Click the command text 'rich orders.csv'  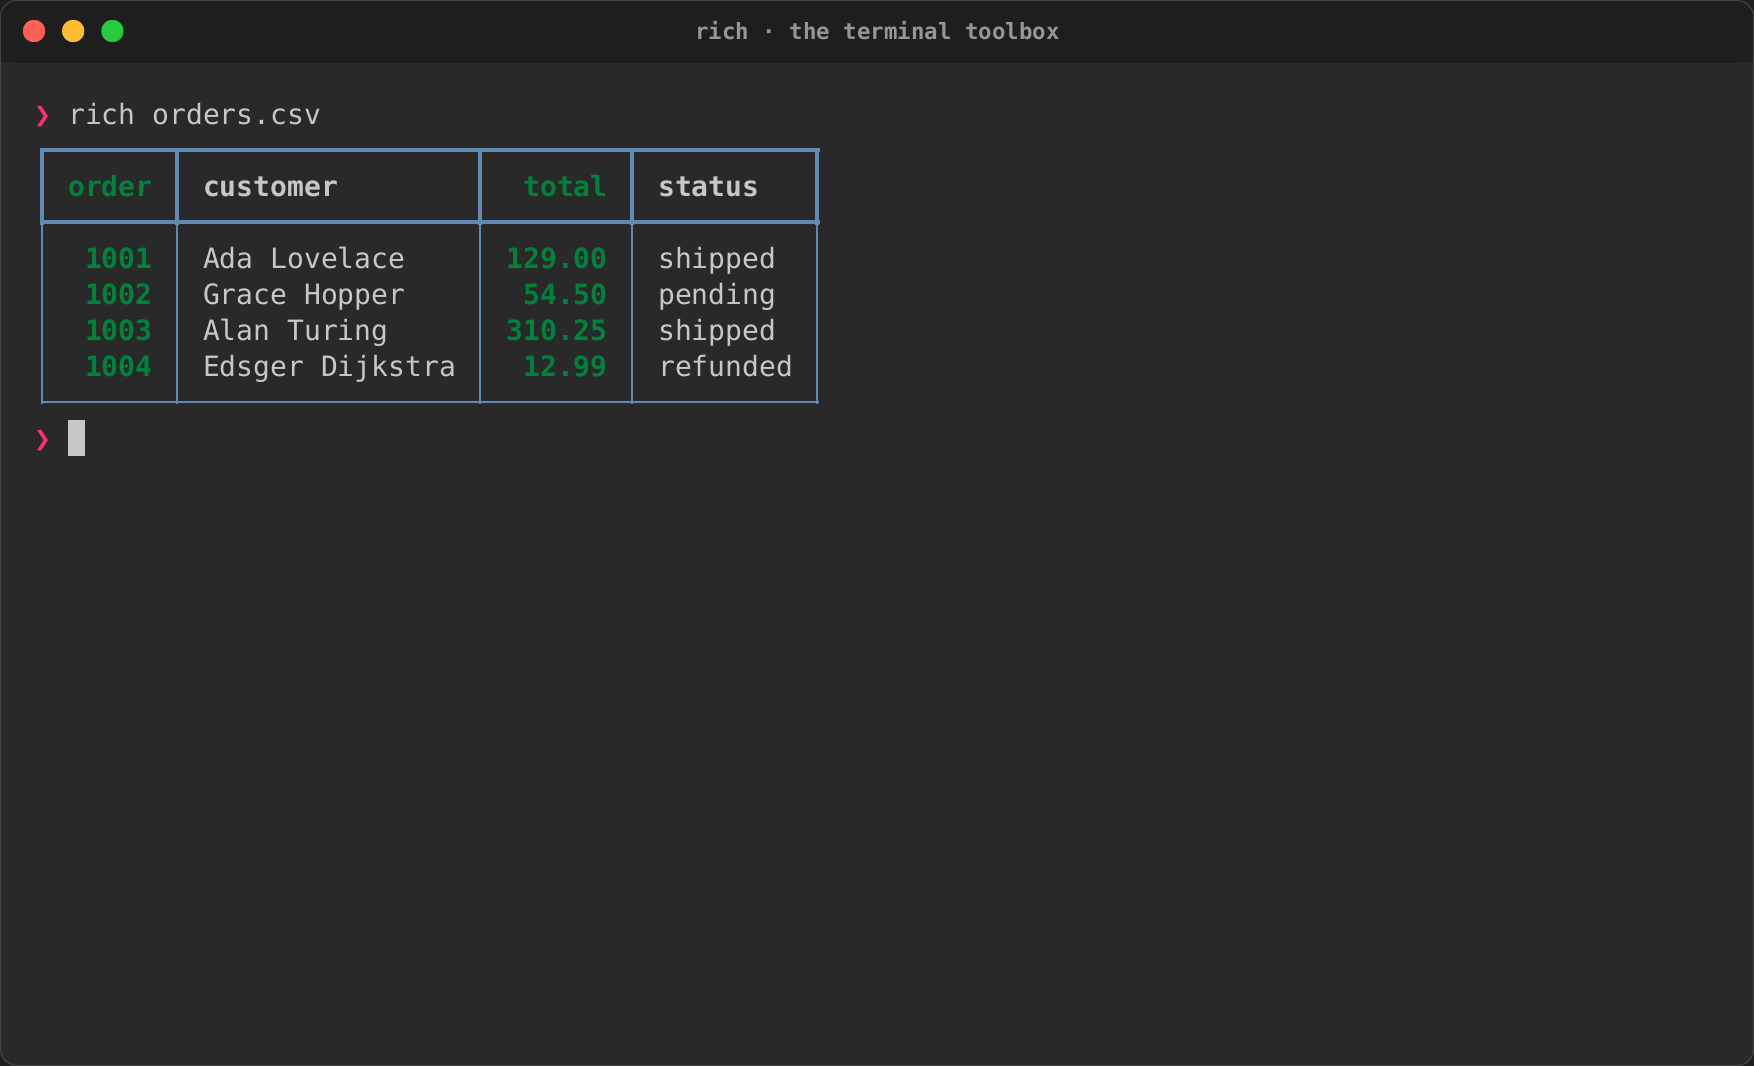(195, 115)
